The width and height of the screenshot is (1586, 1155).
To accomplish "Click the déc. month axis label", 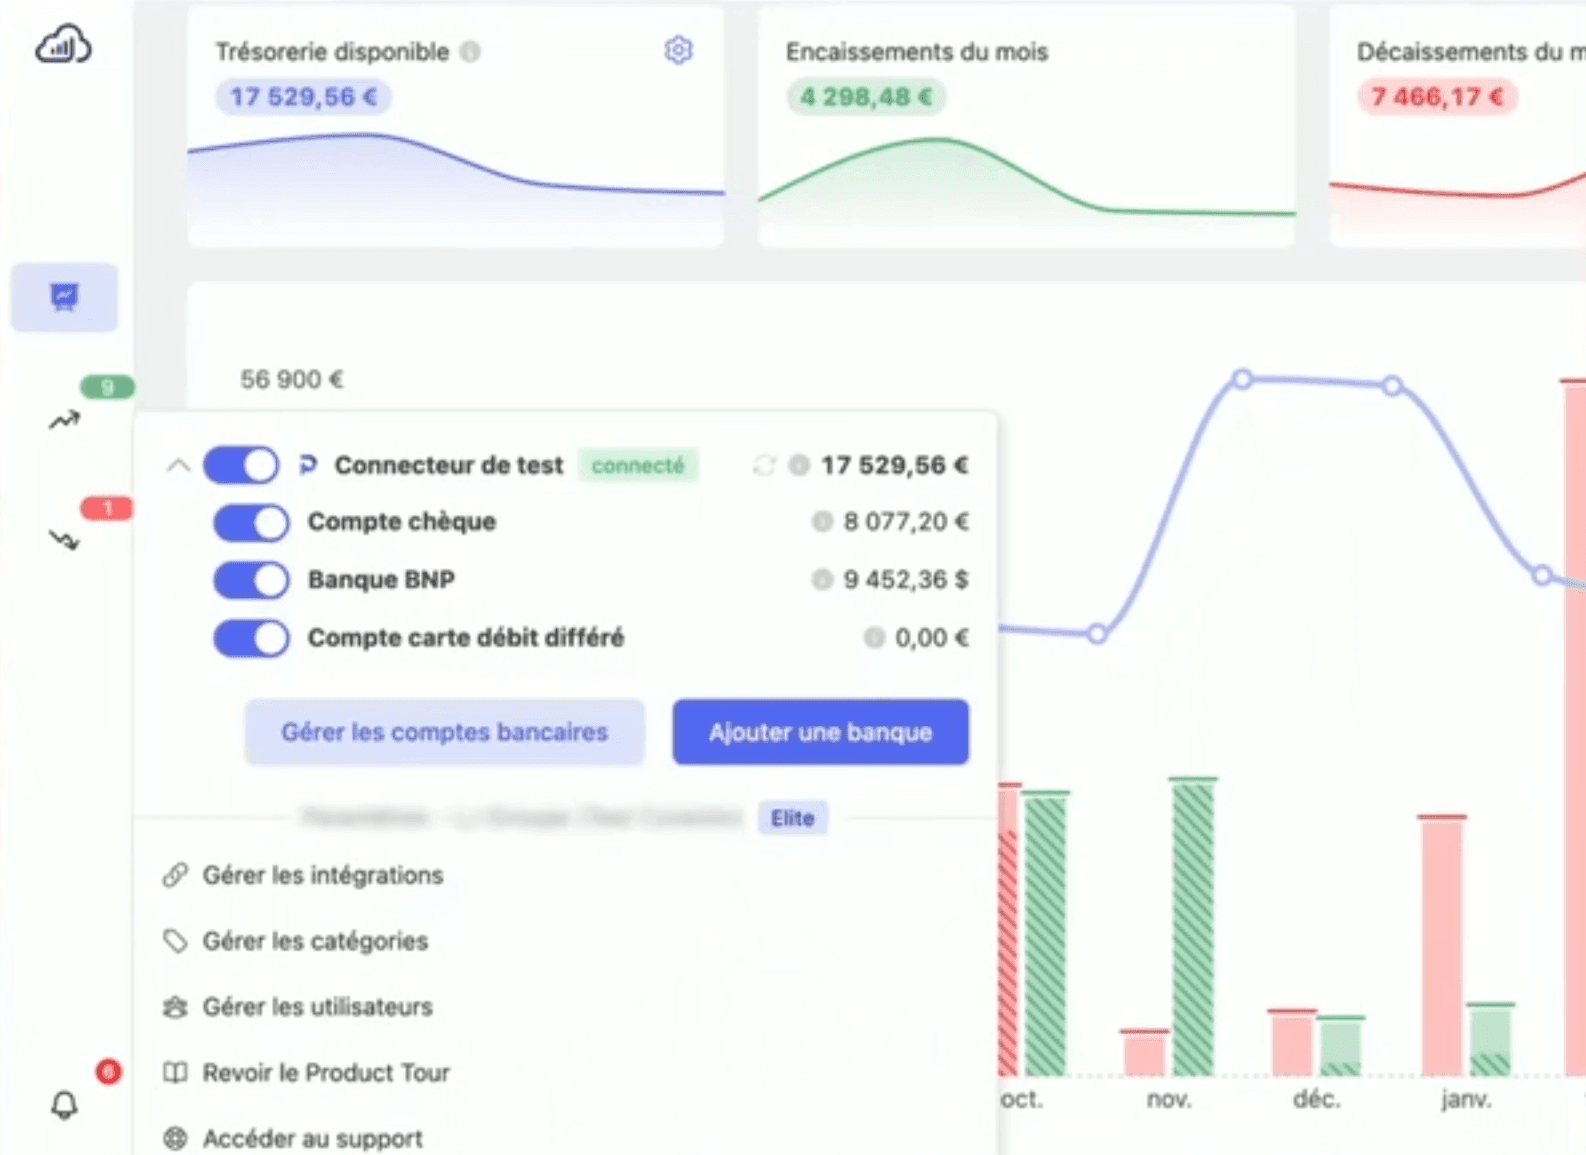I will 1316,1099.
